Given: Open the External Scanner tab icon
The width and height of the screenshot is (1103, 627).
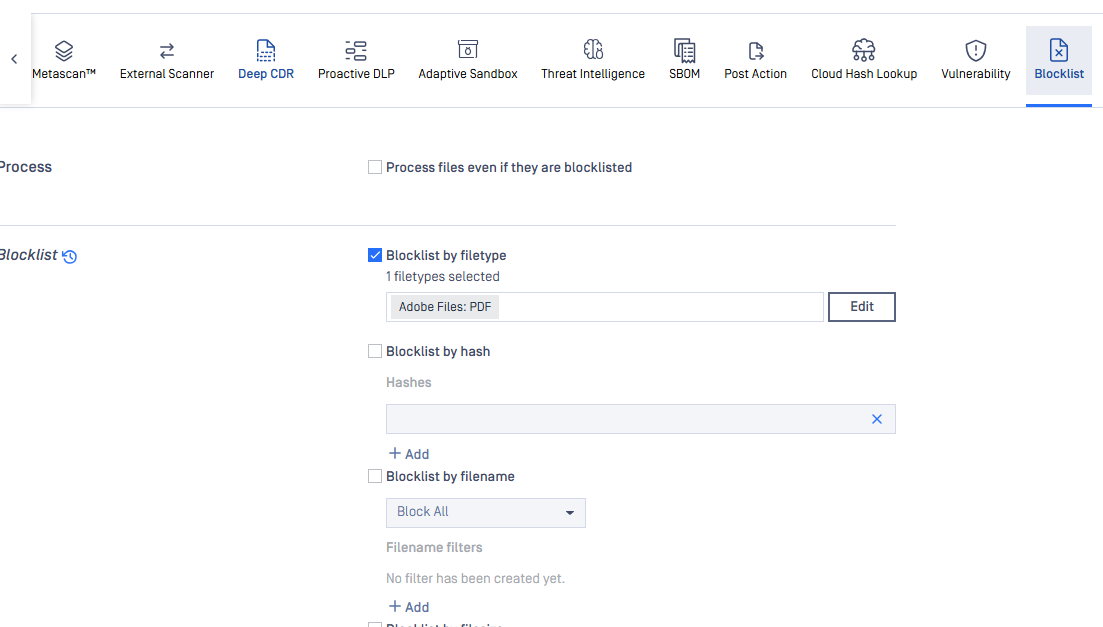Looking at the screenshot, I should pyautogui.click(x=167, y=50).
